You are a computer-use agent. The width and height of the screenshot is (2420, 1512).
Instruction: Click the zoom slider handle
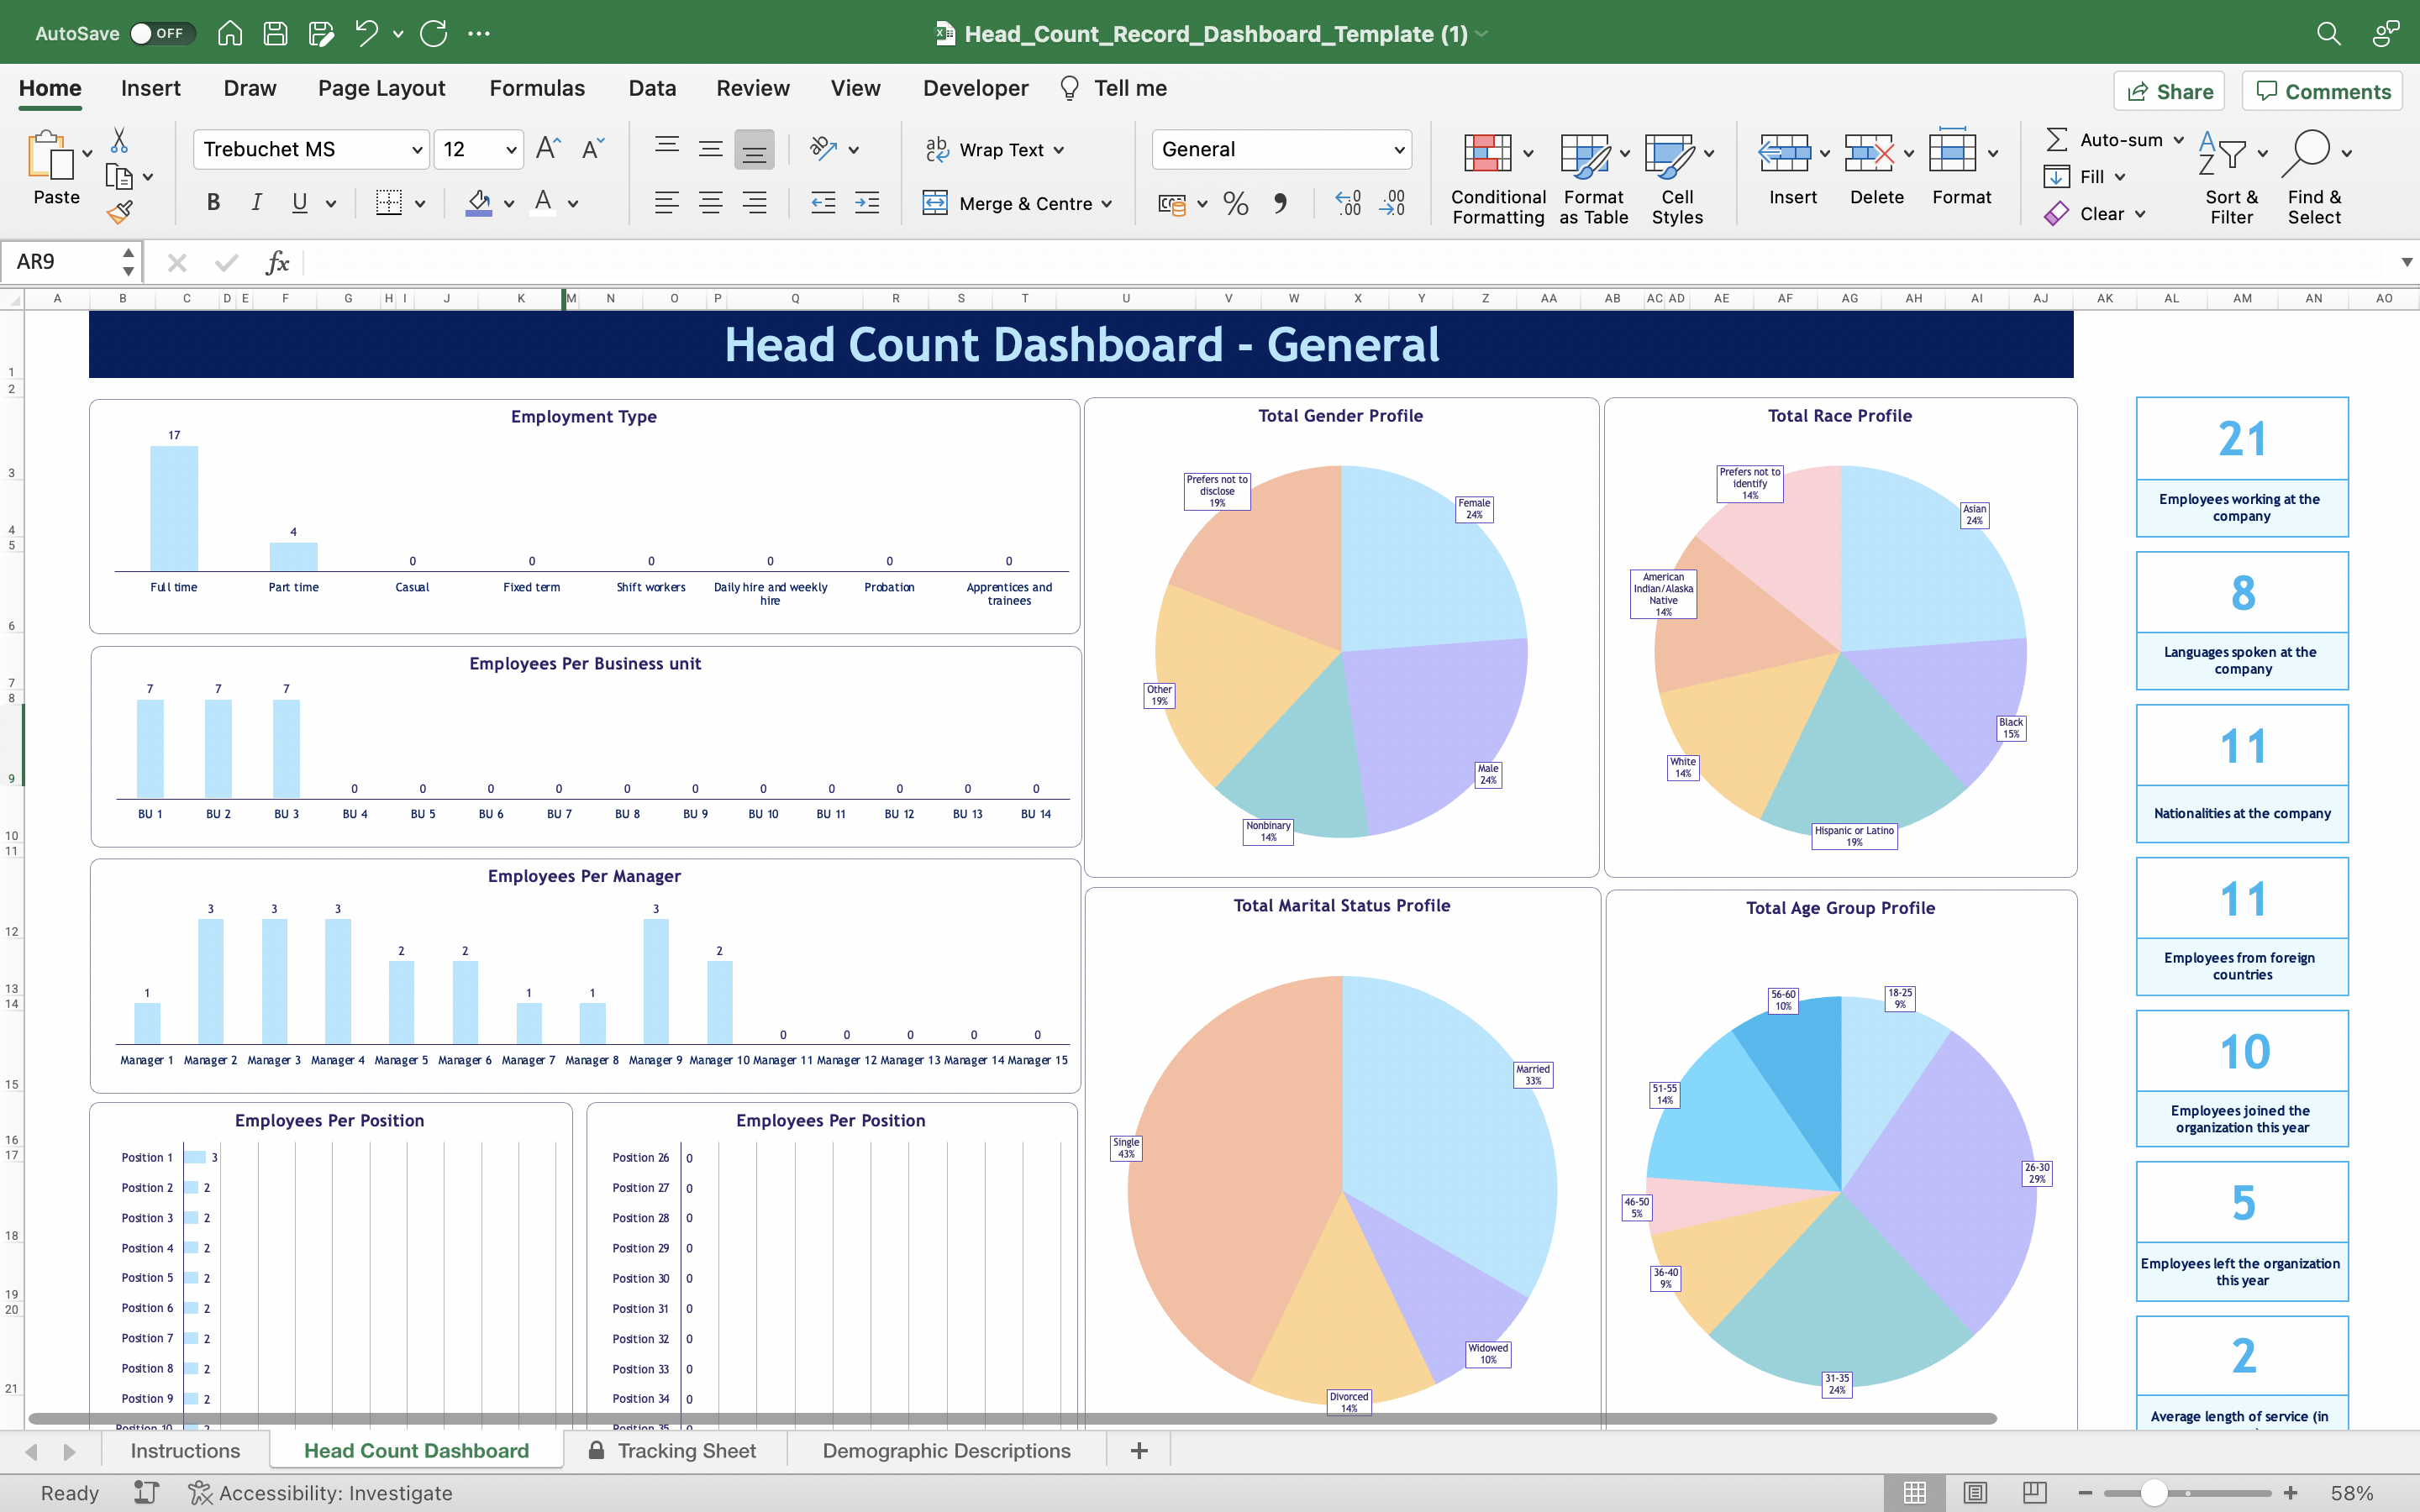2154,1492
